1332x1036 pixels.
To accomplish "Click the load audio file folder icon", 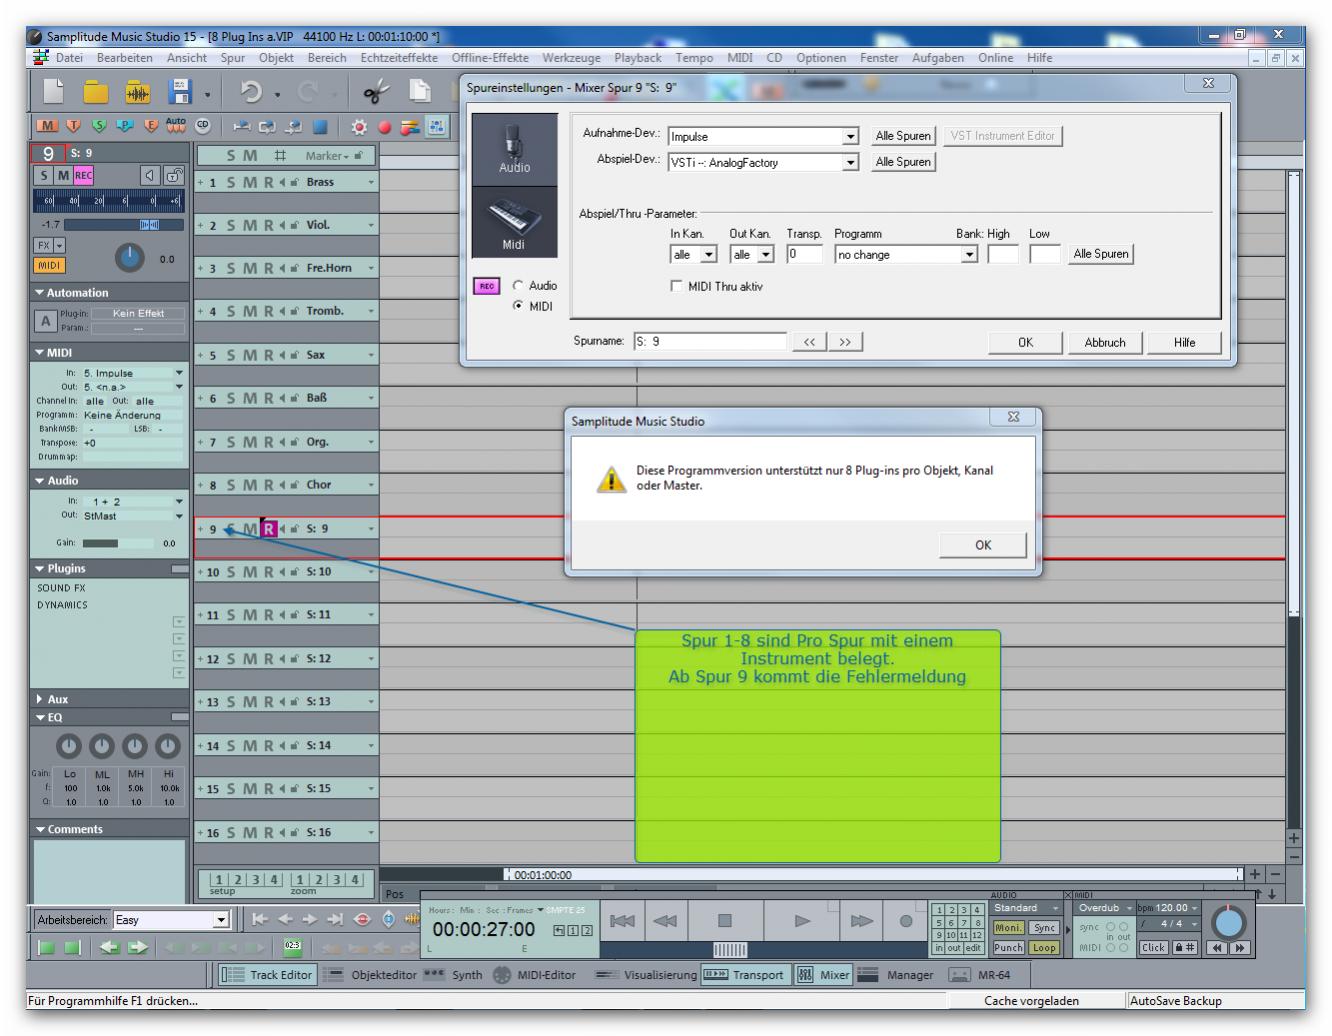I will (x=138, y=93).
